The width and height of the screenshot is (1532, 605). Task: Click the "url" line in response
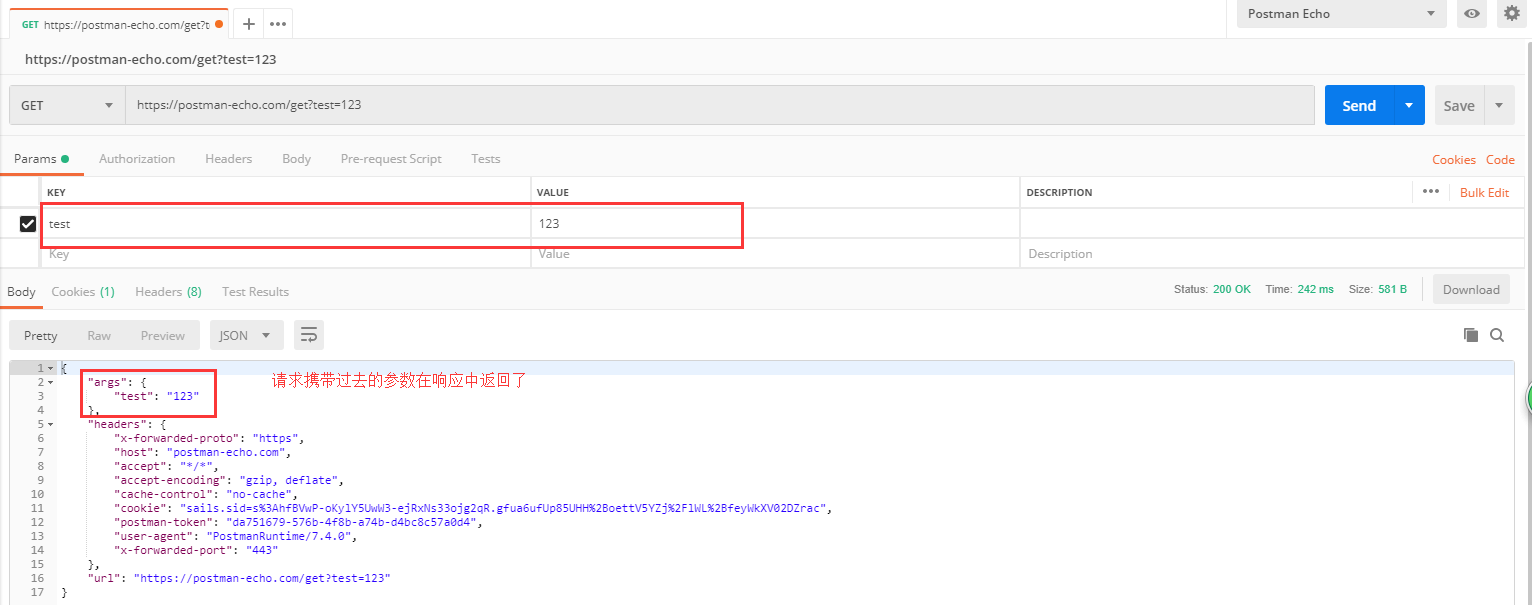click(239, 578)
